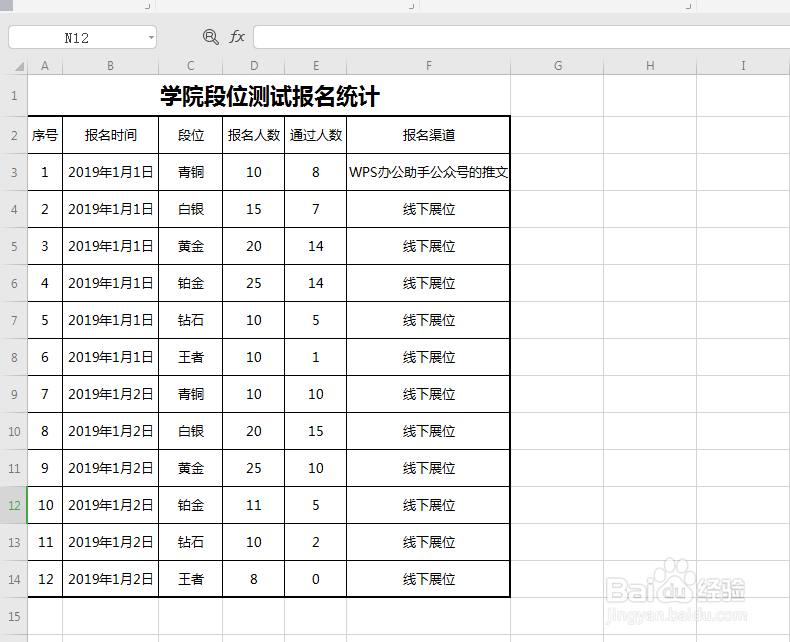Click the 钻石 cell in row 7
This screenshot has width=790, height=642.
coord(190,320)
